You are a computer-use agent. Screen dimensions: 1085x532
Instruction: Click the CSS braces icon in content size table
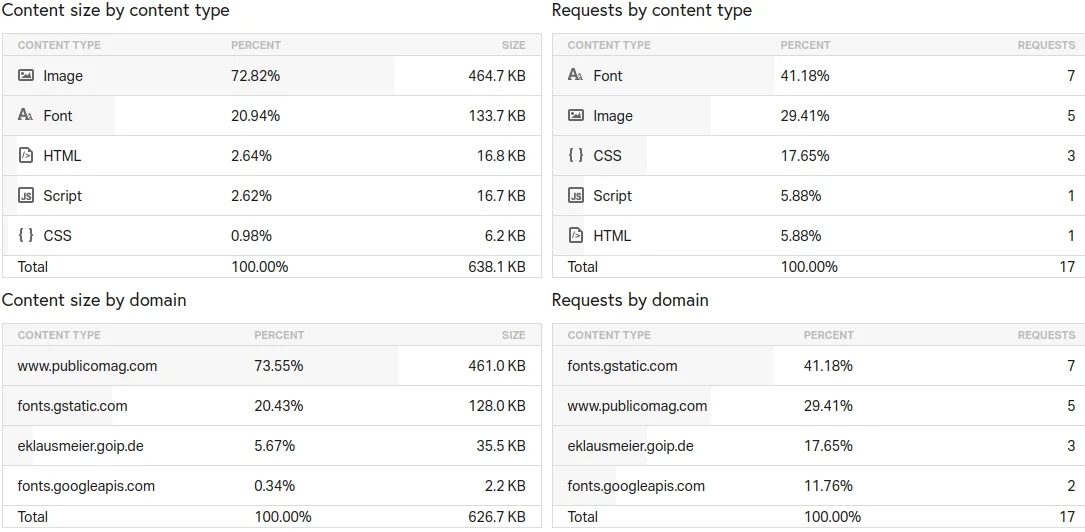[26, 236]
